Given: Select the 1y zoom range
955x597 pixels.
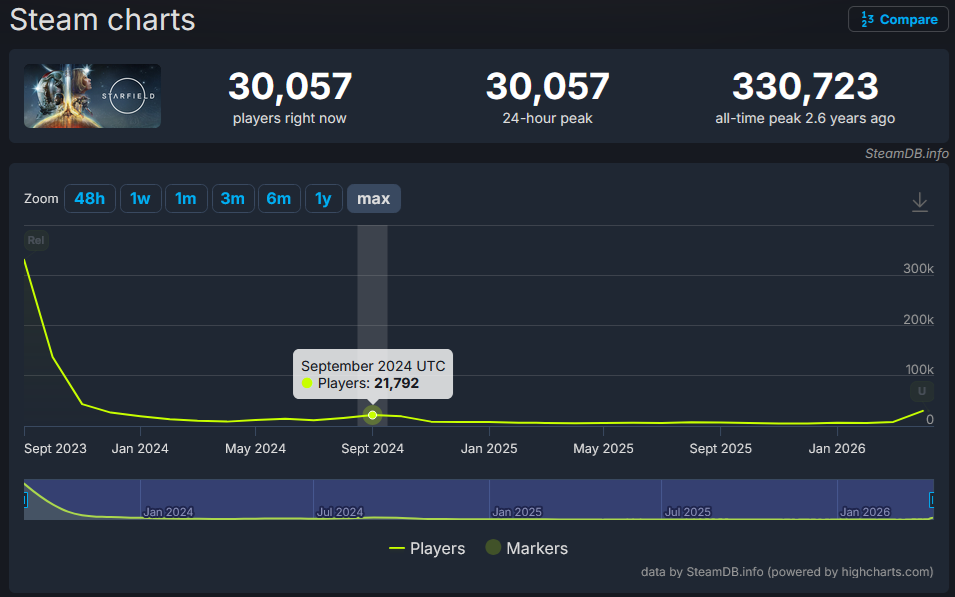Looking at the screenshot, I should coord(323,199).
